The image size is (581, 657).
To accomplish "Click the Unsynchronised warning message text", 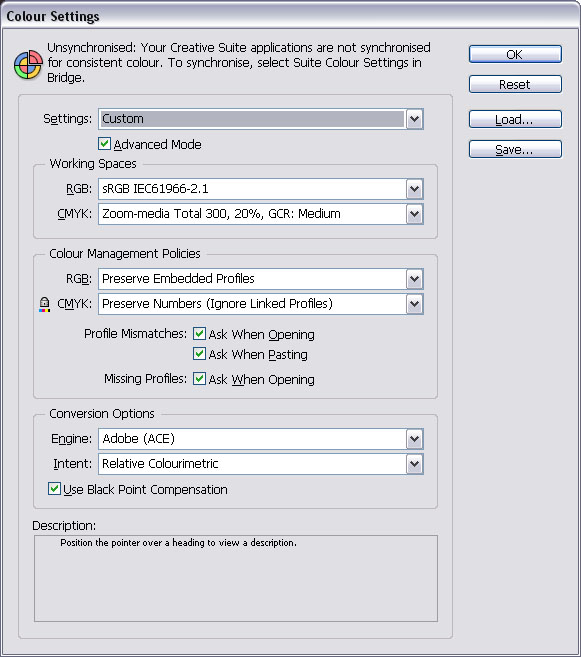I will [x=239, y=62].
